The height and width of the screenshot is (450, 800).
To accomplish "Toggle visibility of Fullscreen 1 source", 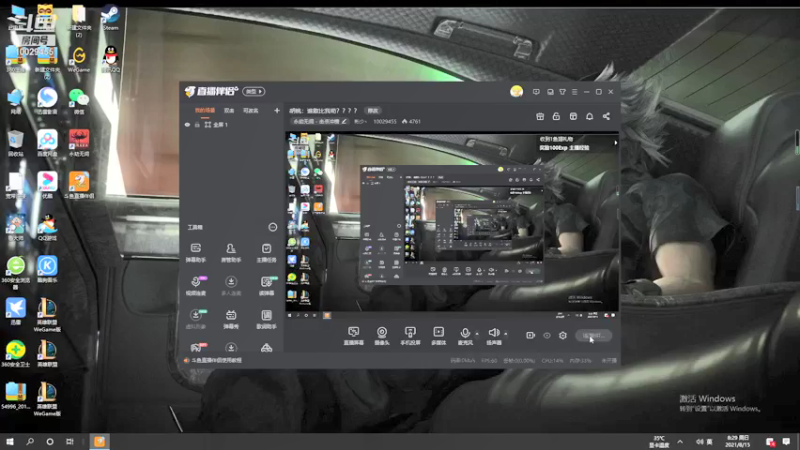I will tap(187, 124).
